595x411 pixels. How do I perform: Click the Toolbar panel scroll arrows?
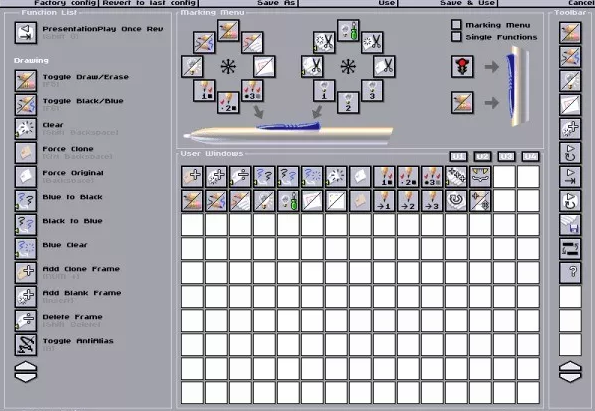(570, 372)
